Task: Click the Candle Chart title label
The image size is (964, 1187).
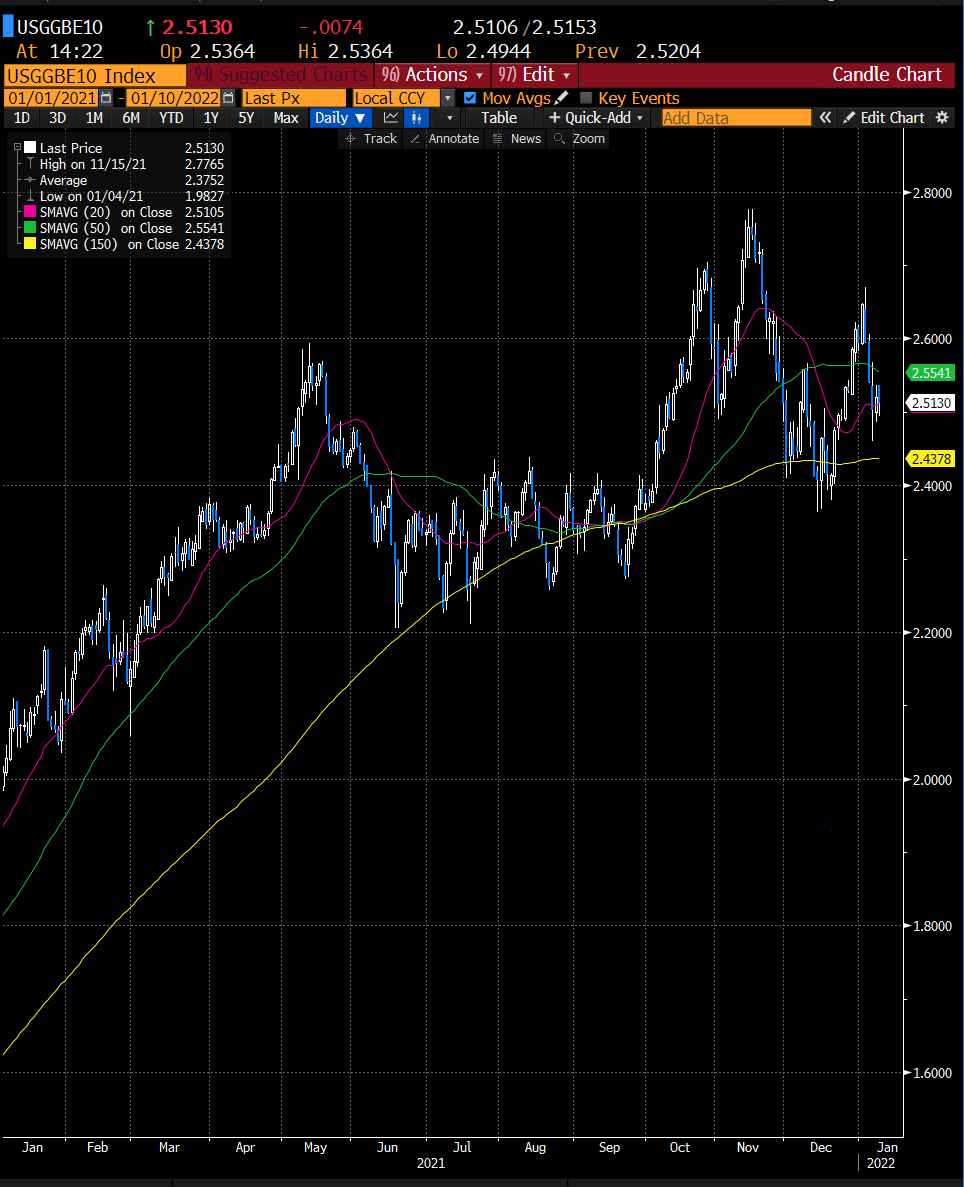Action: [887, 74]
